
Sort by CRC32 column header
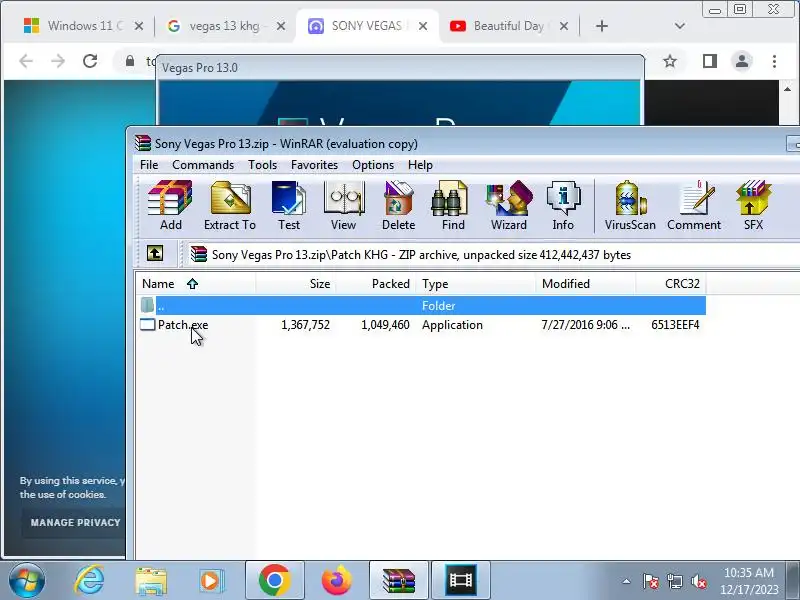tap(670, 284)
